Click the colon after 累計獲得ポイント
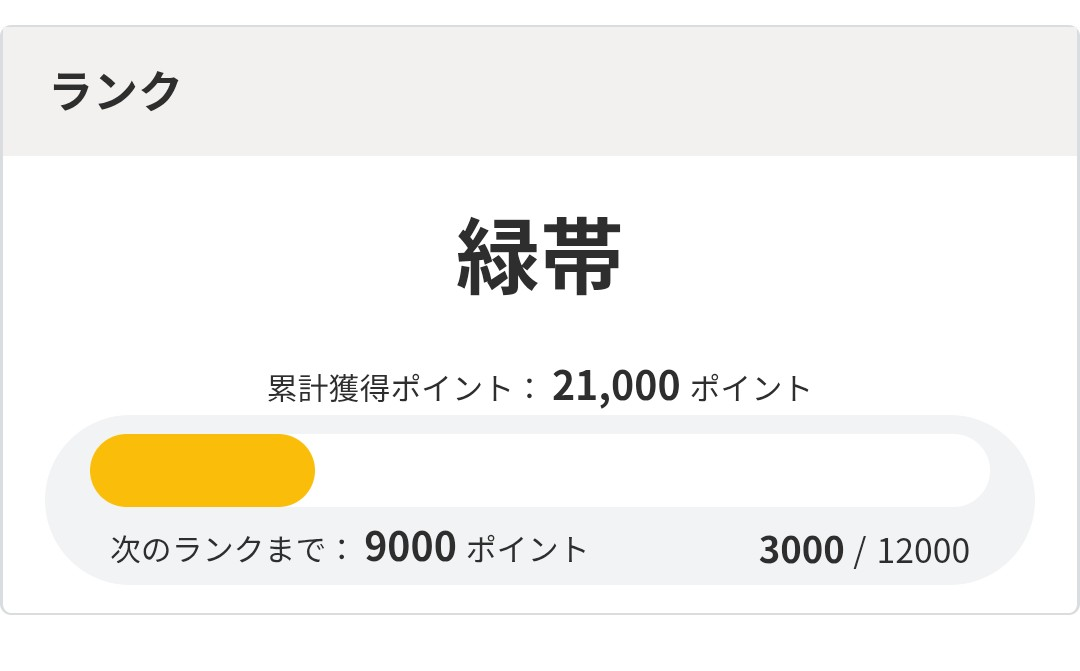This screenshot has height=671, width=1080. (x=530, y=389)
